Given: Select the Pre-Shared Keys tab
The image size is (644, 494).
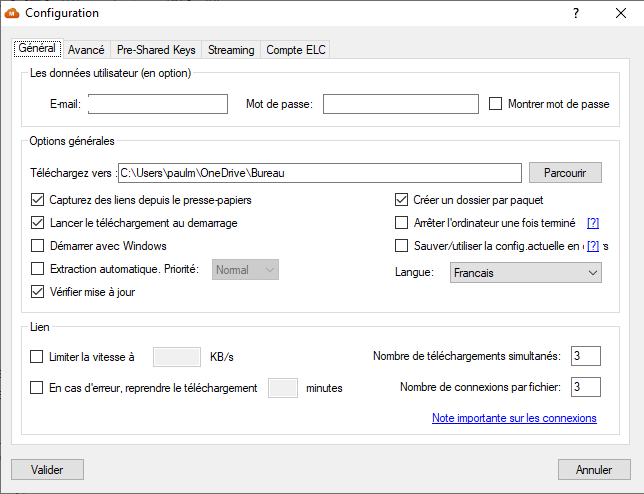Looking at the screenshot, I should coord(157,50).
